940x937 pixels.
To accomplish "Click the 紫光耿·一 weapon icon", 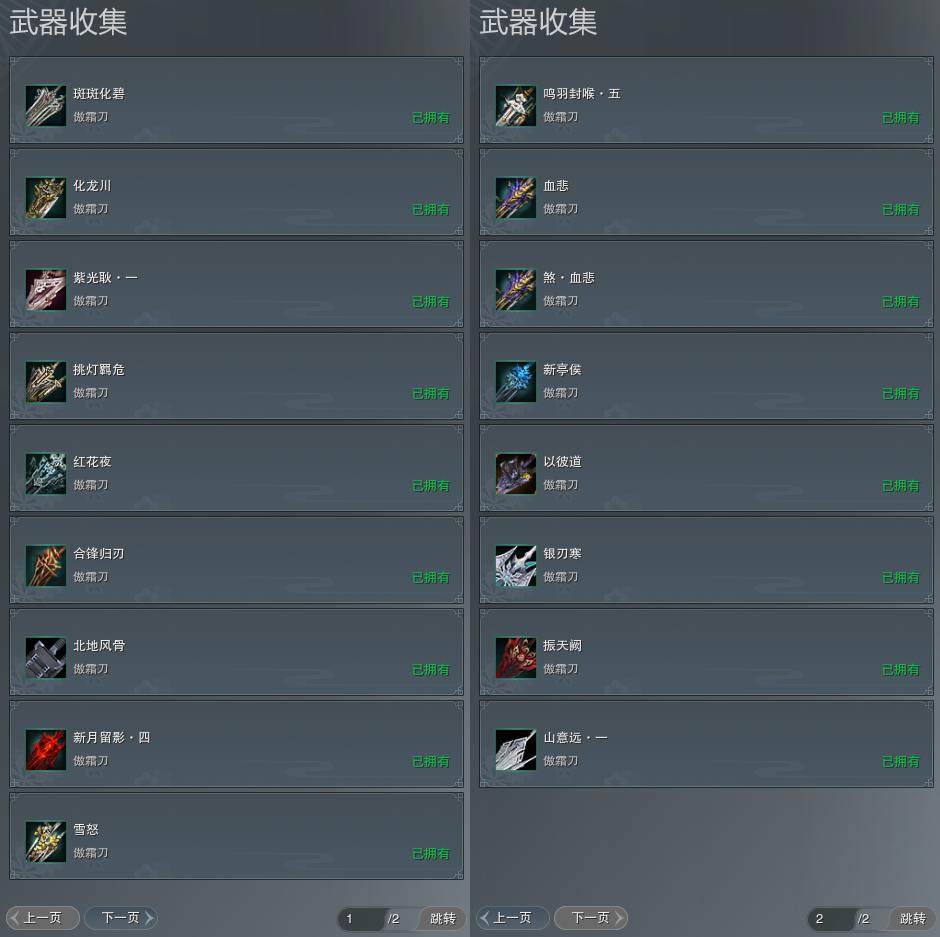I will (46, 290).
